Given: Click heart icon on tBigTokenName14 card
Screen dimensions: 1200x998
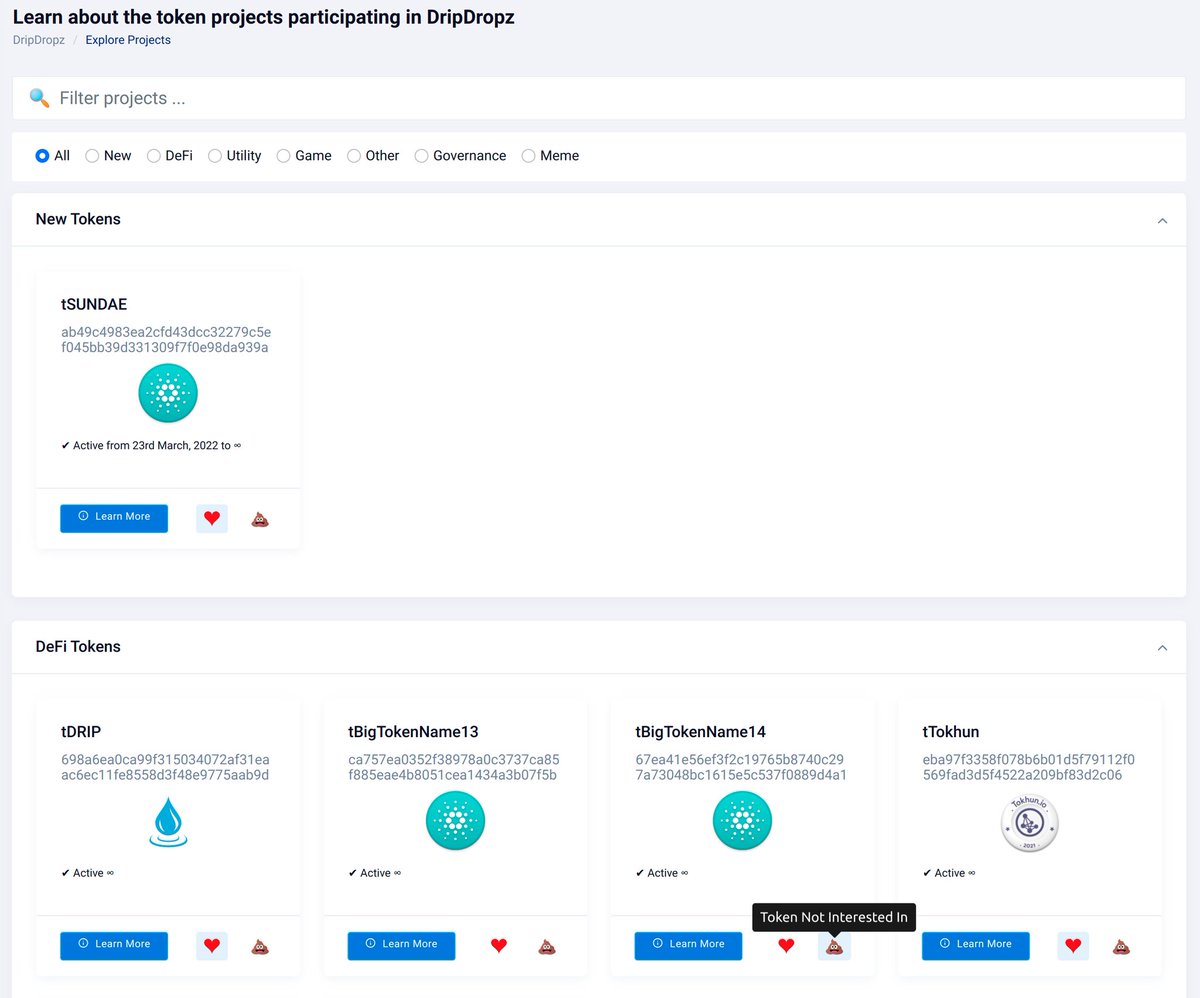Looking at the screenshot, I should [786, 945].
